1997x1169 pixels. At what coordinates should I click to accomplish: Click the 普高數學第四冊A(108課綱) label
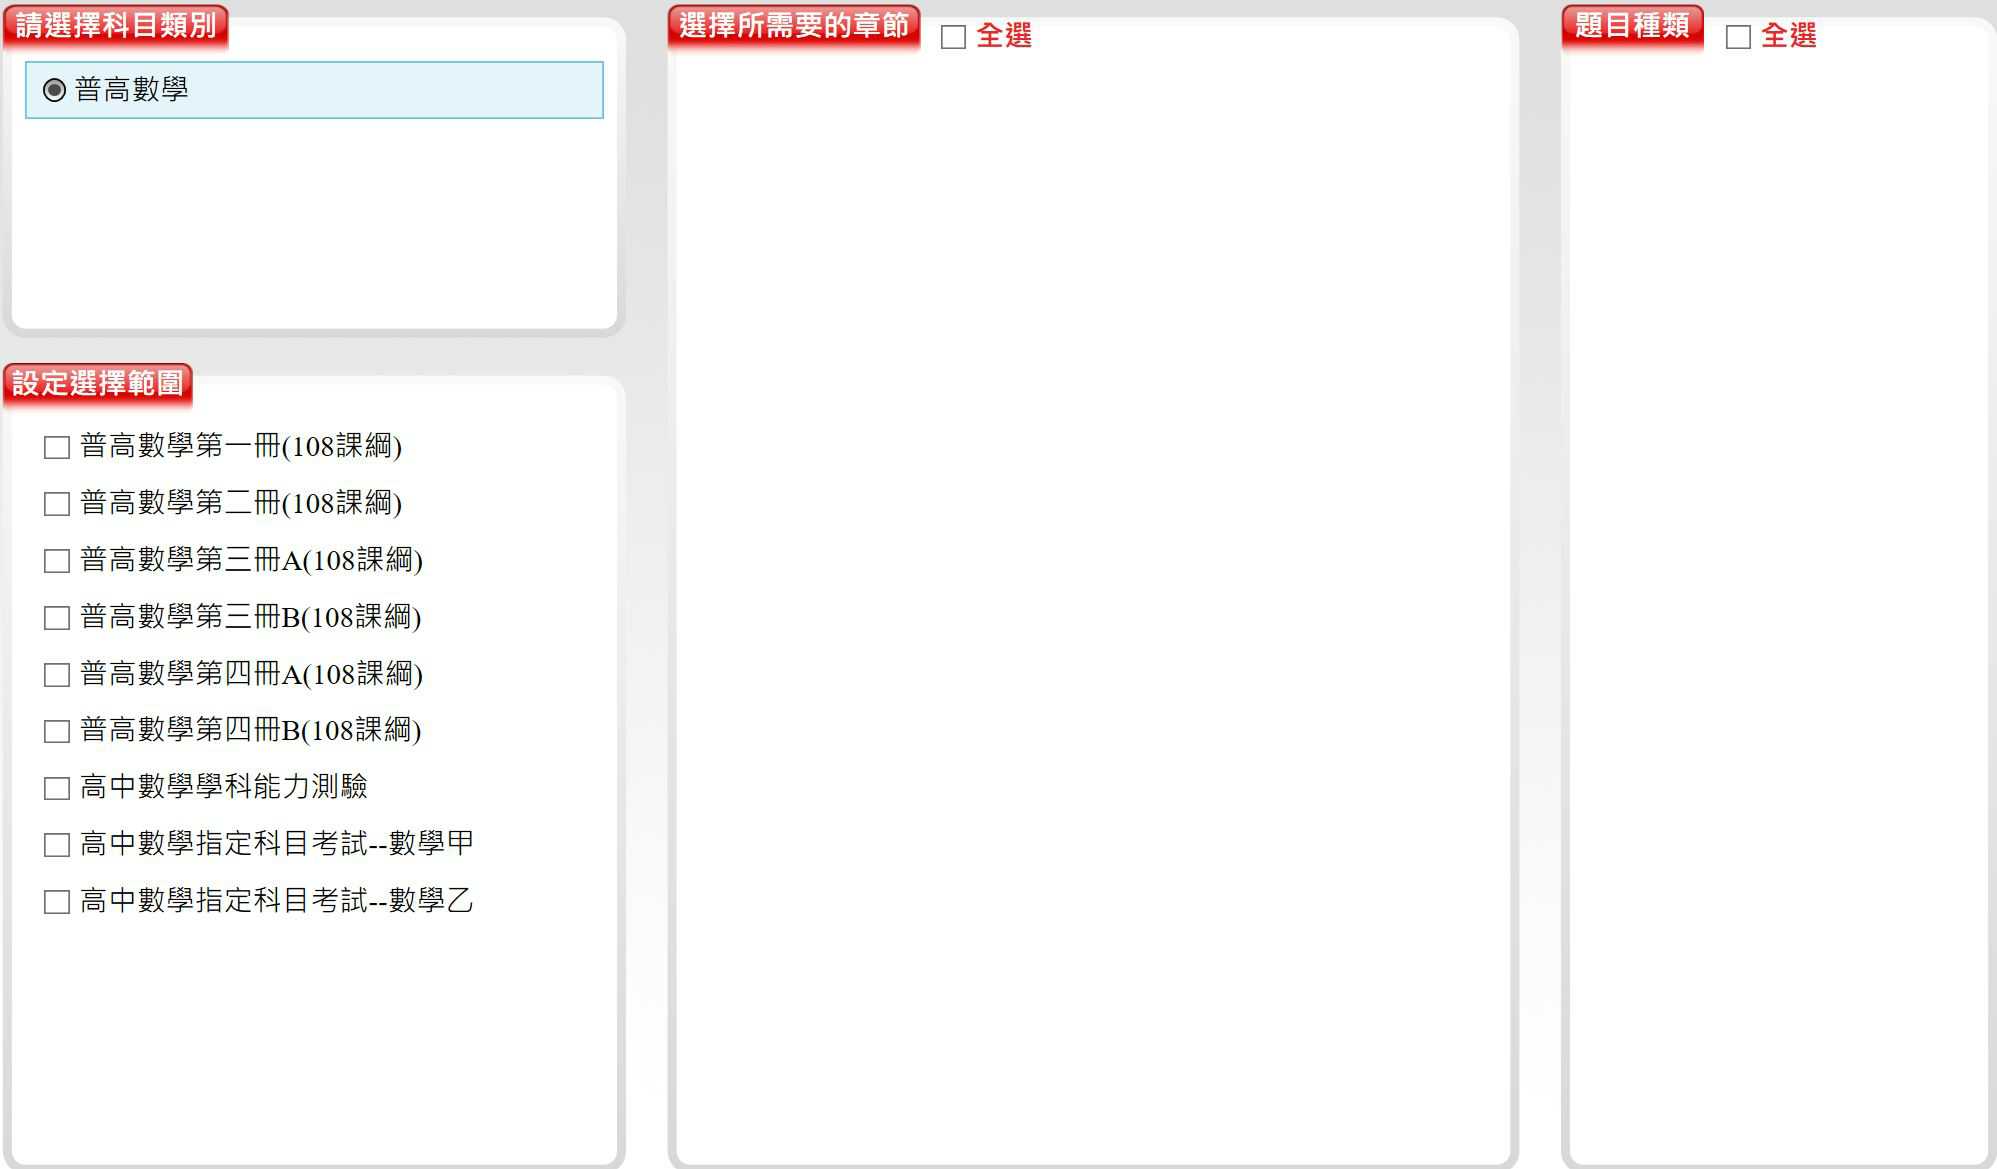click(x=252, y=674)
